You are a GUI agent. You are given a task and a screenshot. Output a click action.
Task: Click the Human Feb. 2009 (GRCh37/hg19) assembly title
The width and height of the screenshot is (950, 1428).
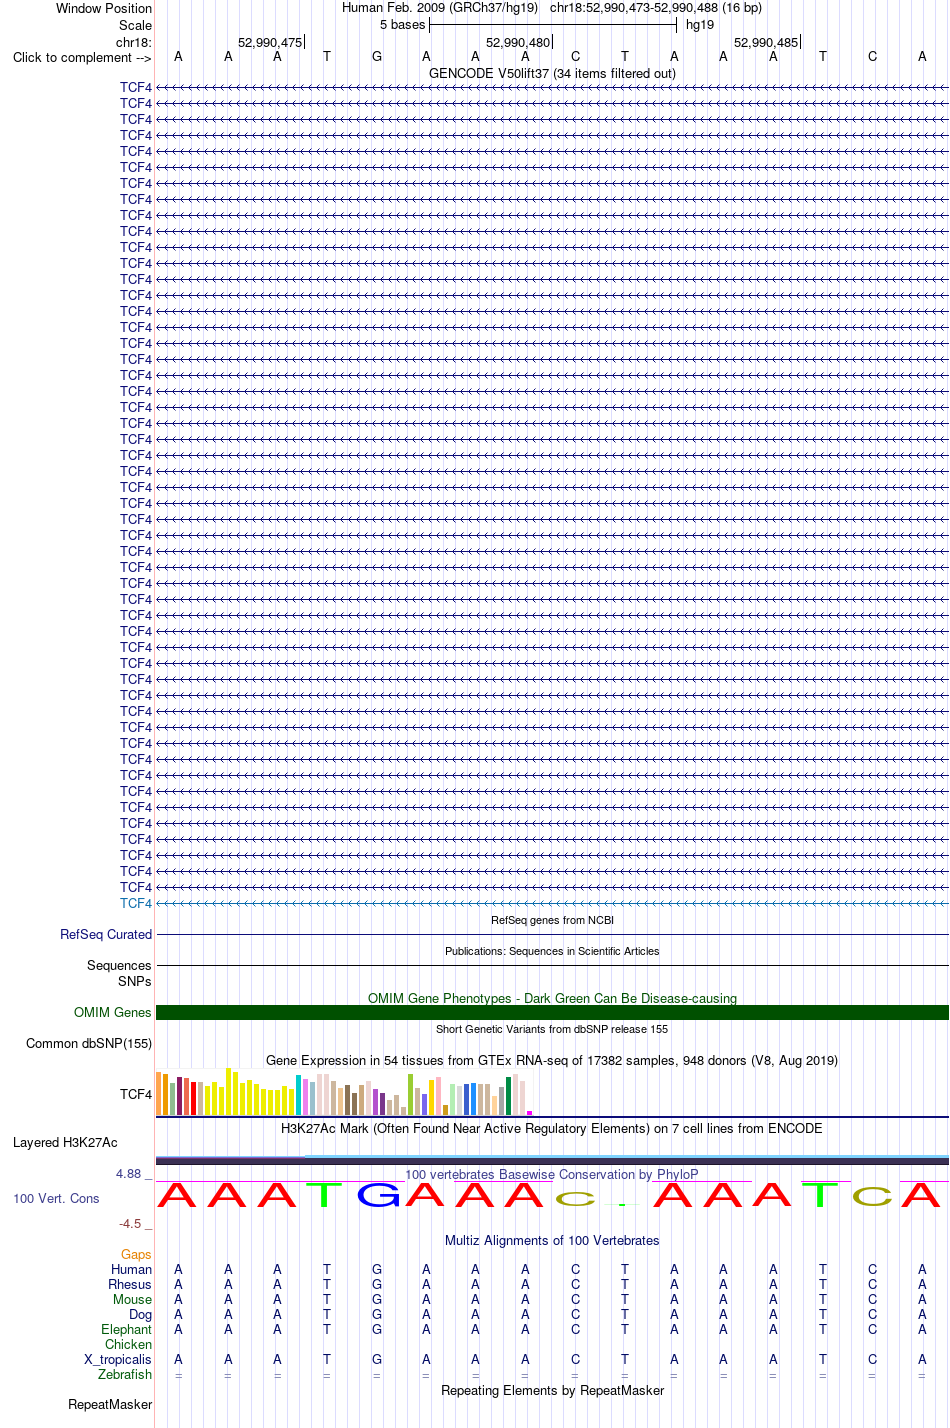(x=440, y=8)
